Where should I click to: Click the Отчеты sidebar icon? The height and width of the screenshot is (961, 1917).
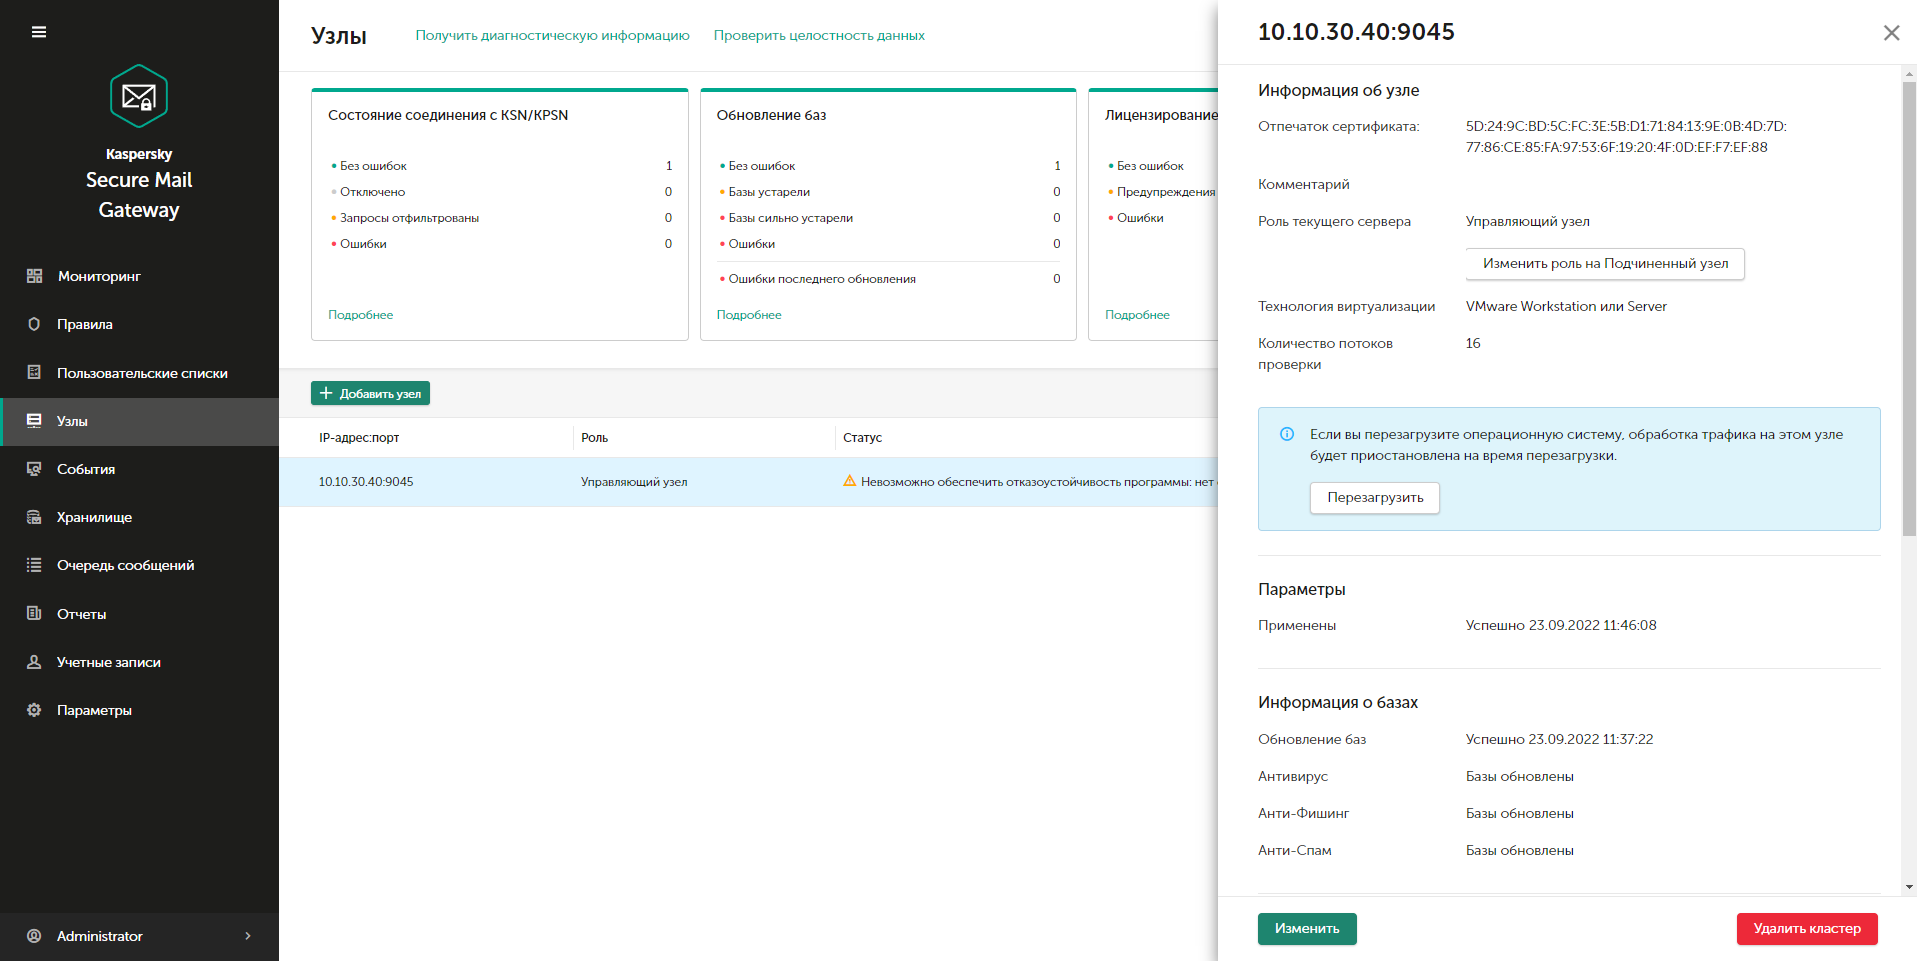point(34,613)
